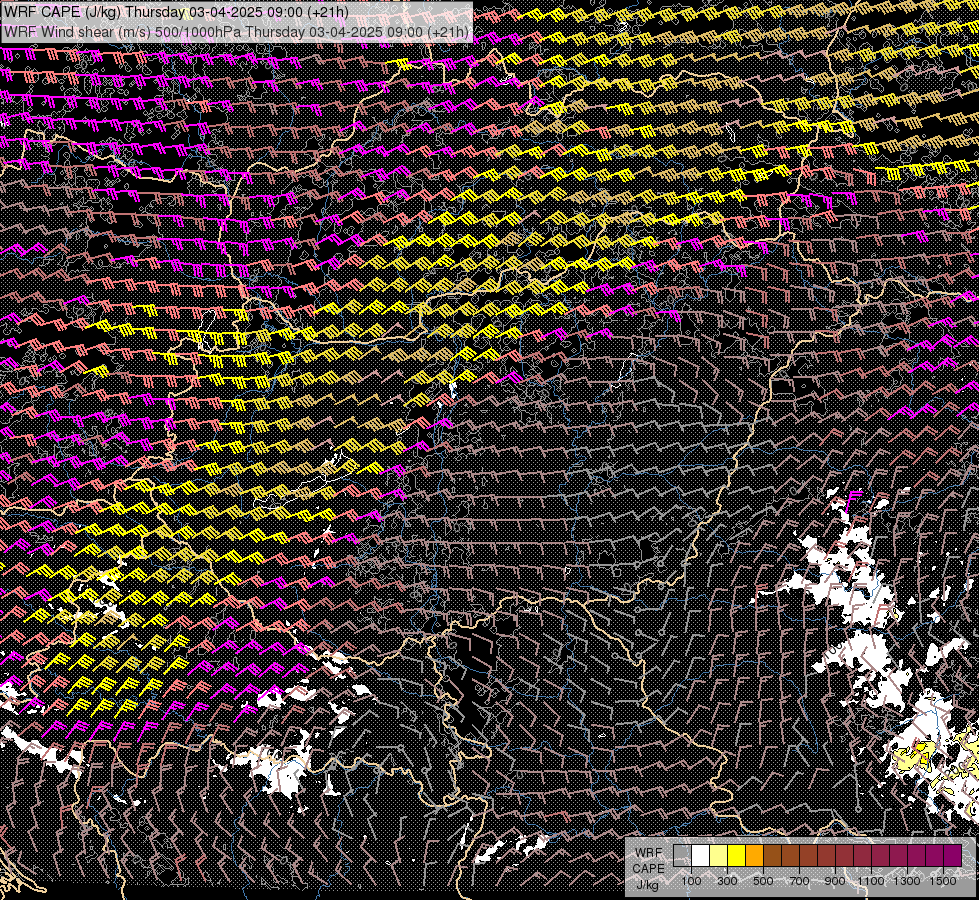Click the '300' legend value
The height and width of the screenshot is (900, 979).
(x=727, y=881)
